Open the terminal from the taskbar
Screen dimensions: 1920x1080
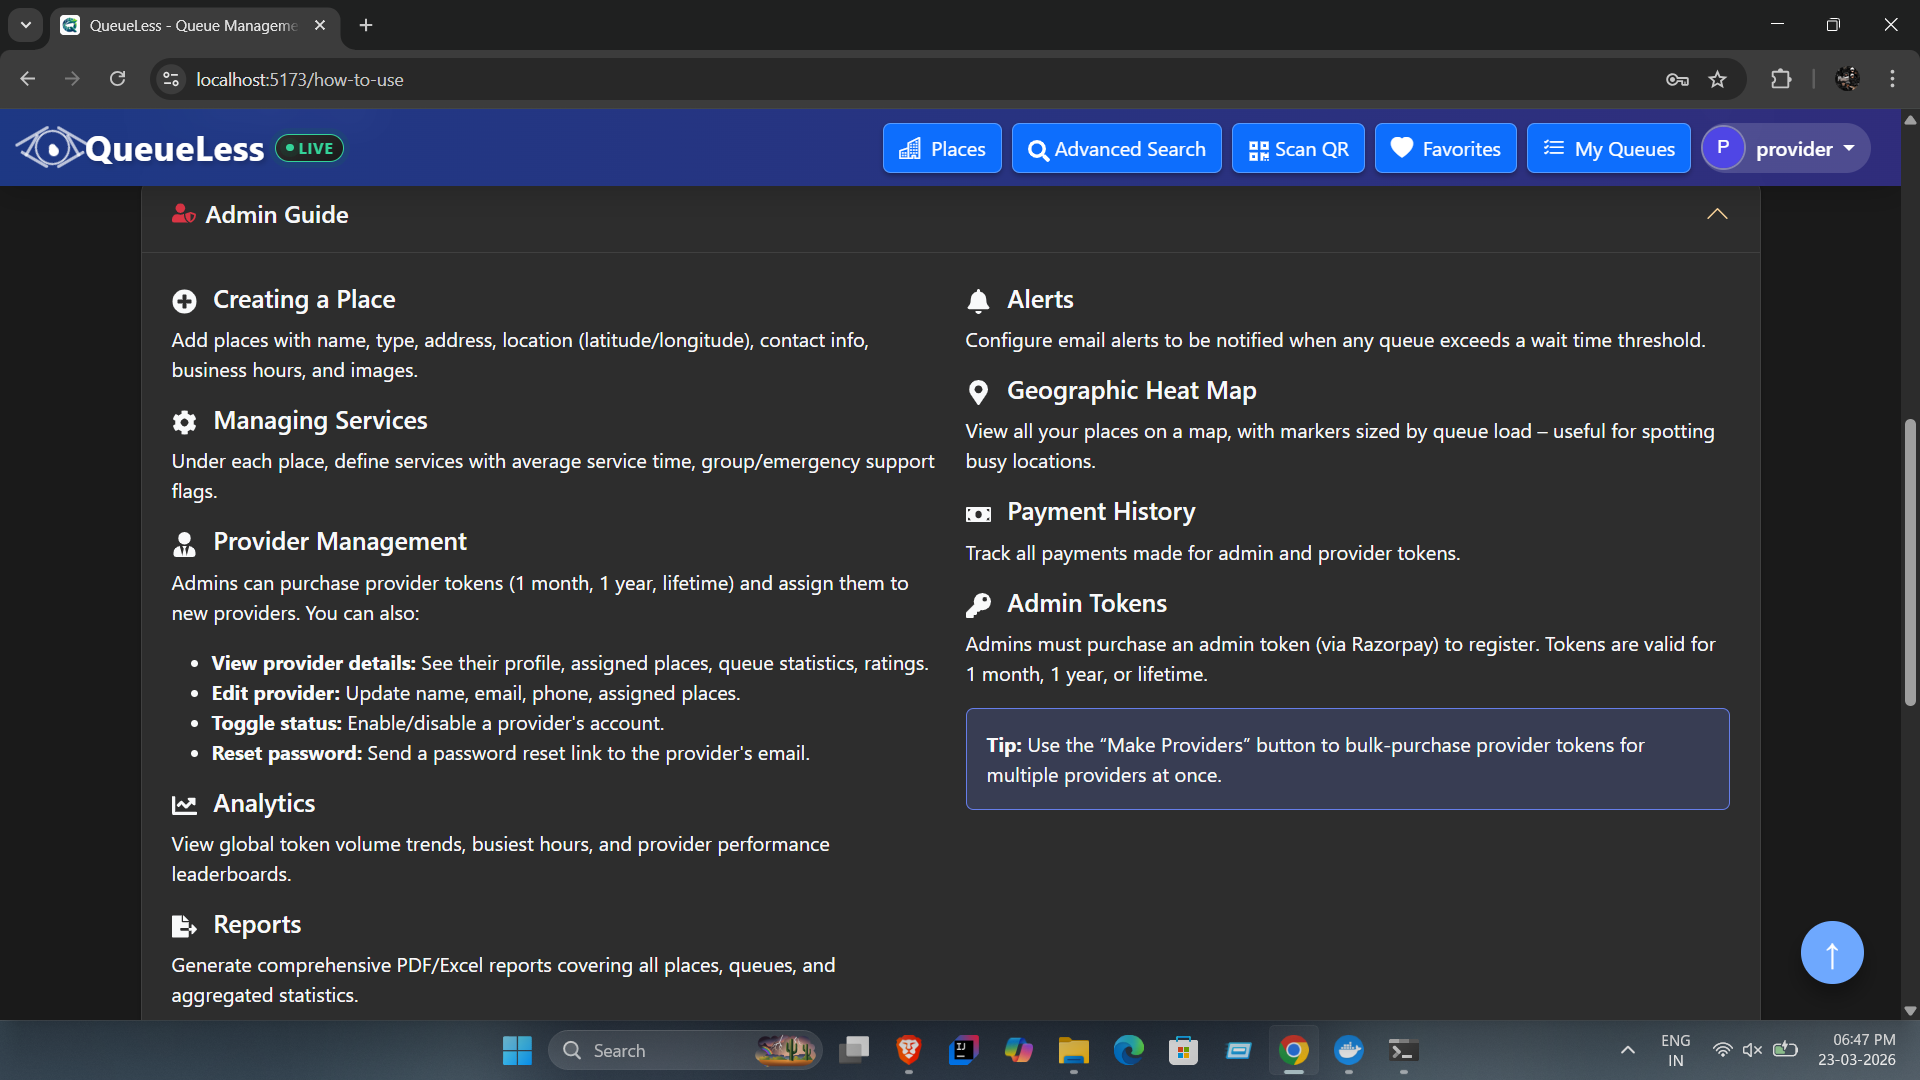1403,1050
